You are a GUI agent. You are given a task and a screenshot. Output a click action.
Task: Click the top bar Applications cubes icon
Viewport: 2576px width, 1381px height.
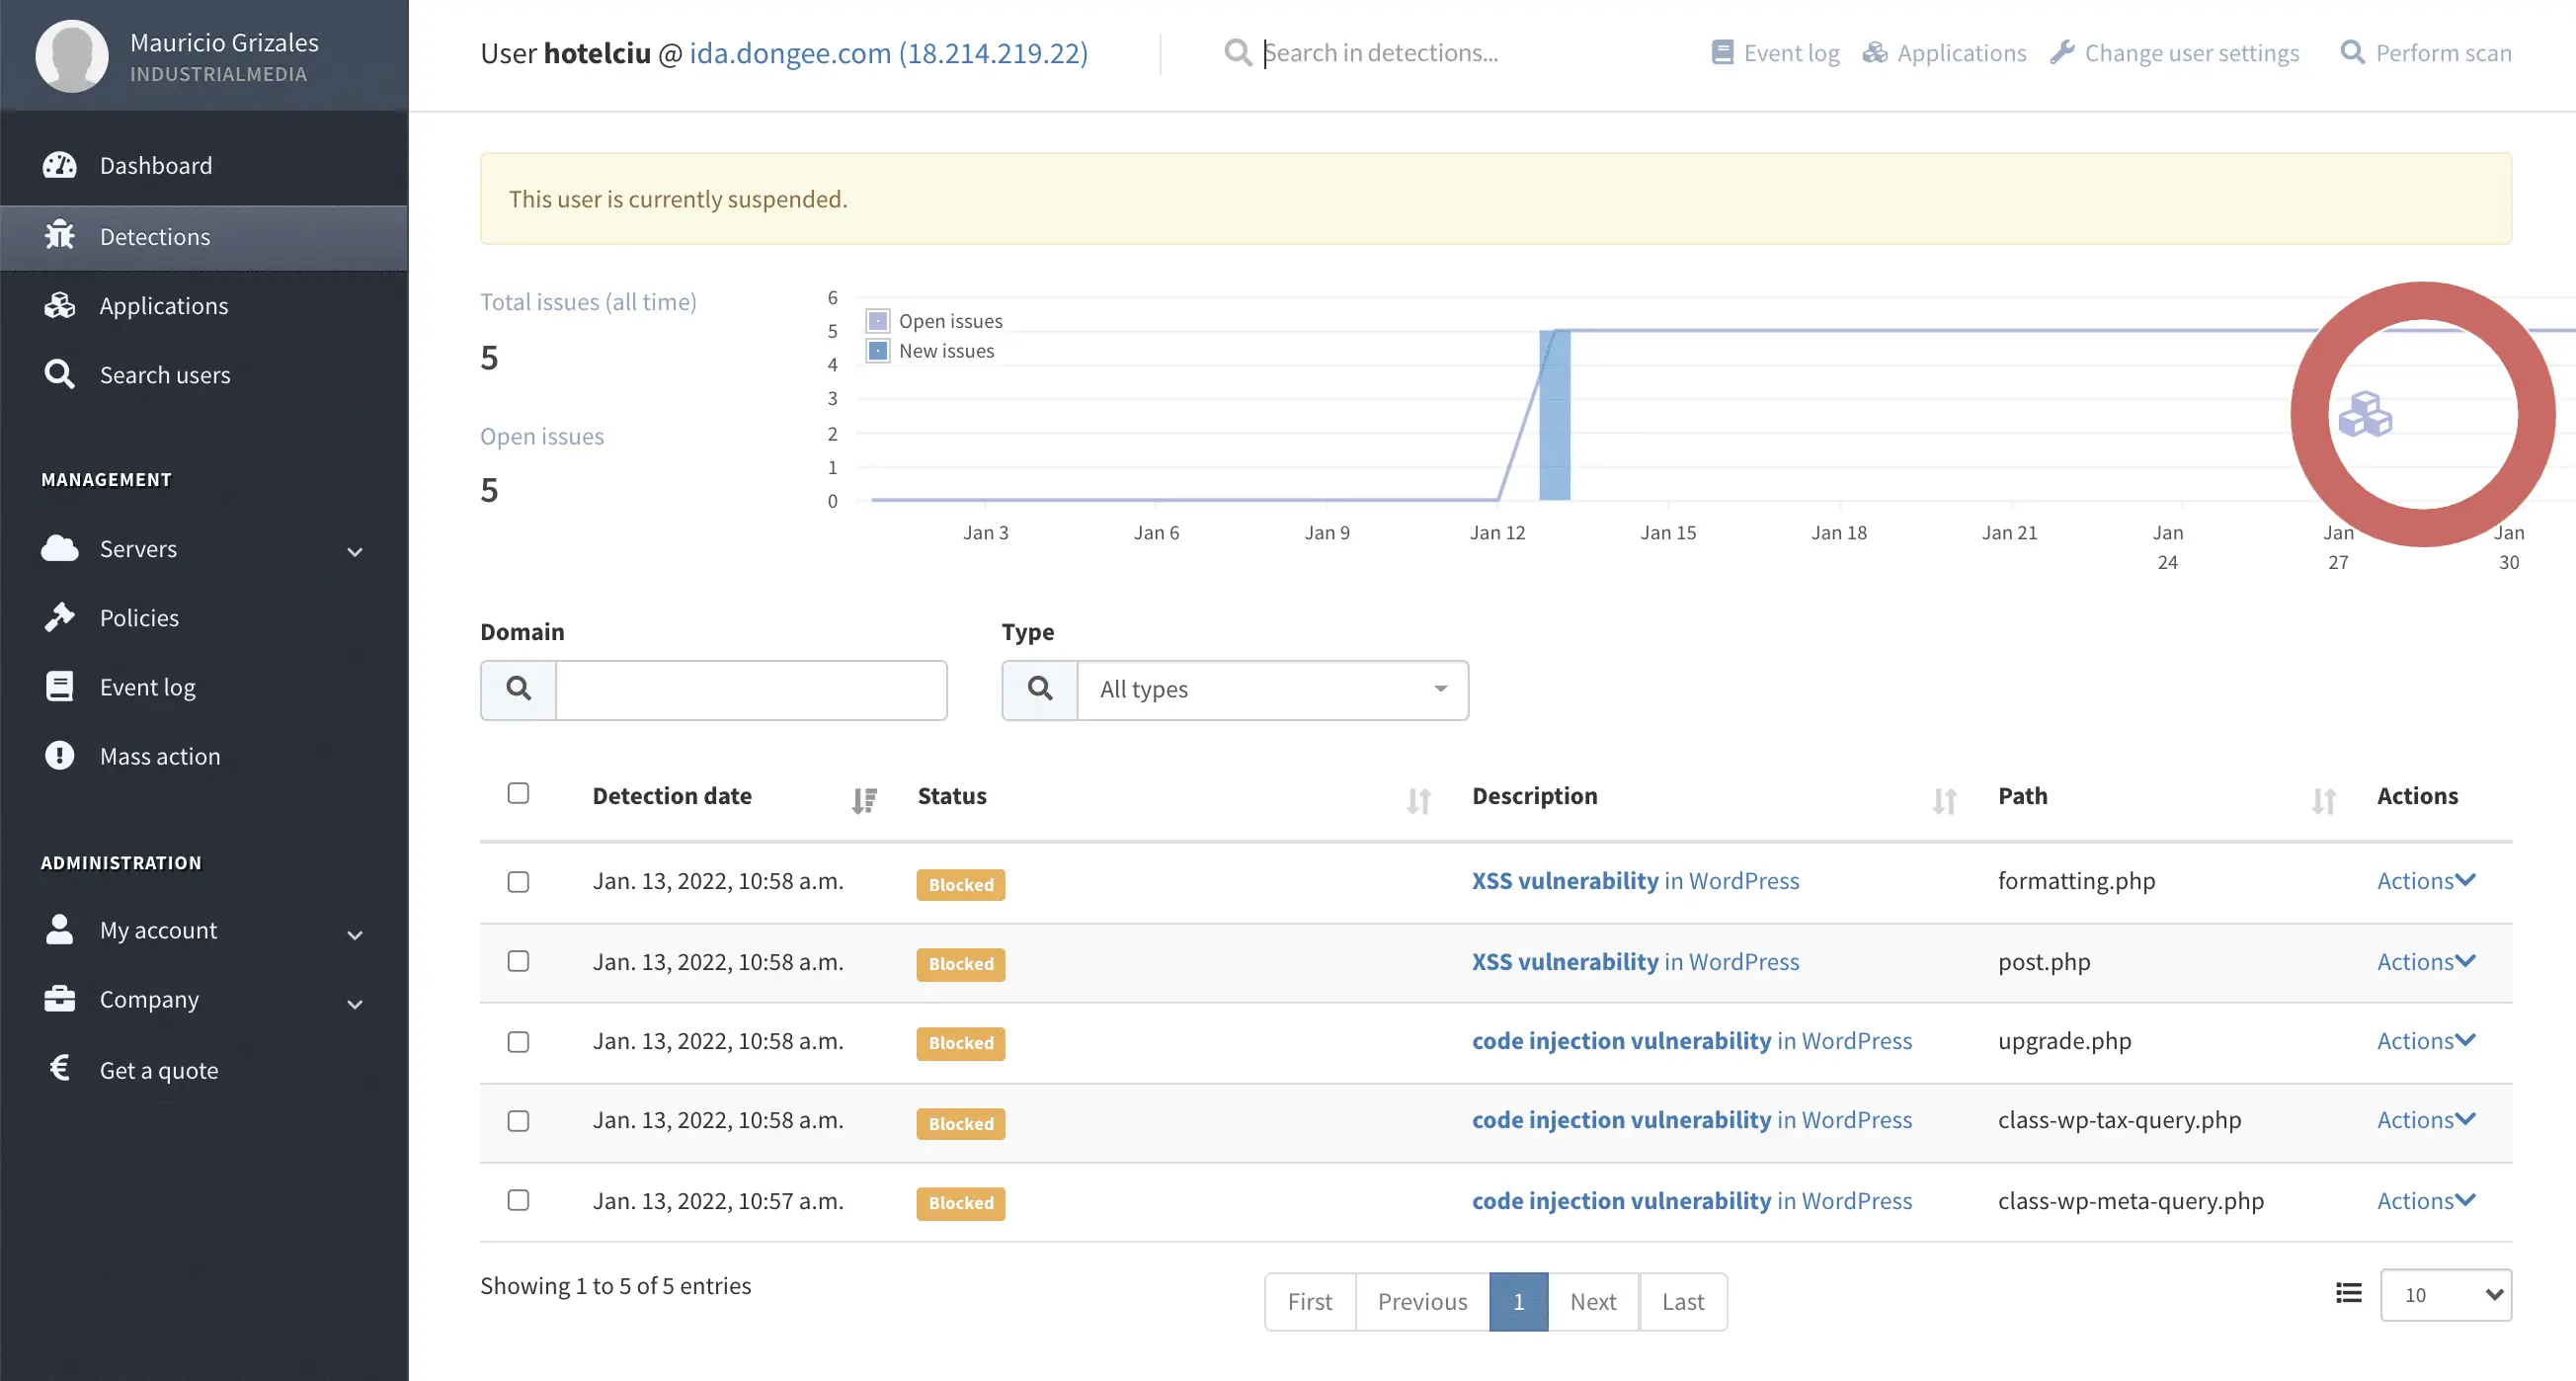[1875, 52]
